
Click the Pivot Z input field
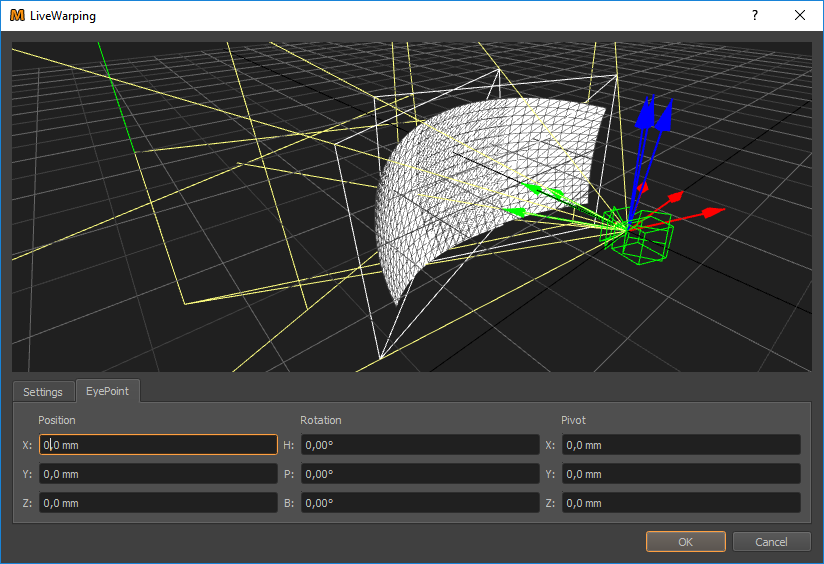[681, 503]
